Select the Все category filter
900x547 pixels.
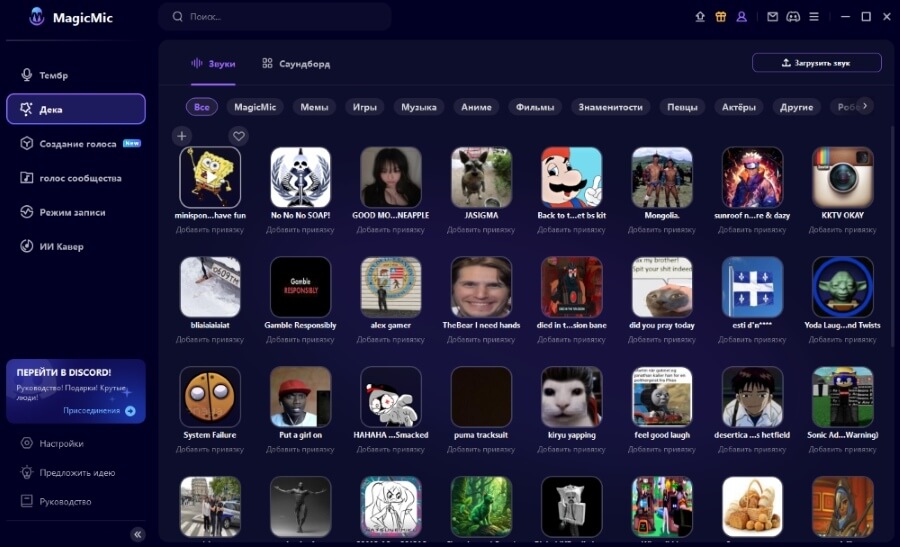point(201,107)
